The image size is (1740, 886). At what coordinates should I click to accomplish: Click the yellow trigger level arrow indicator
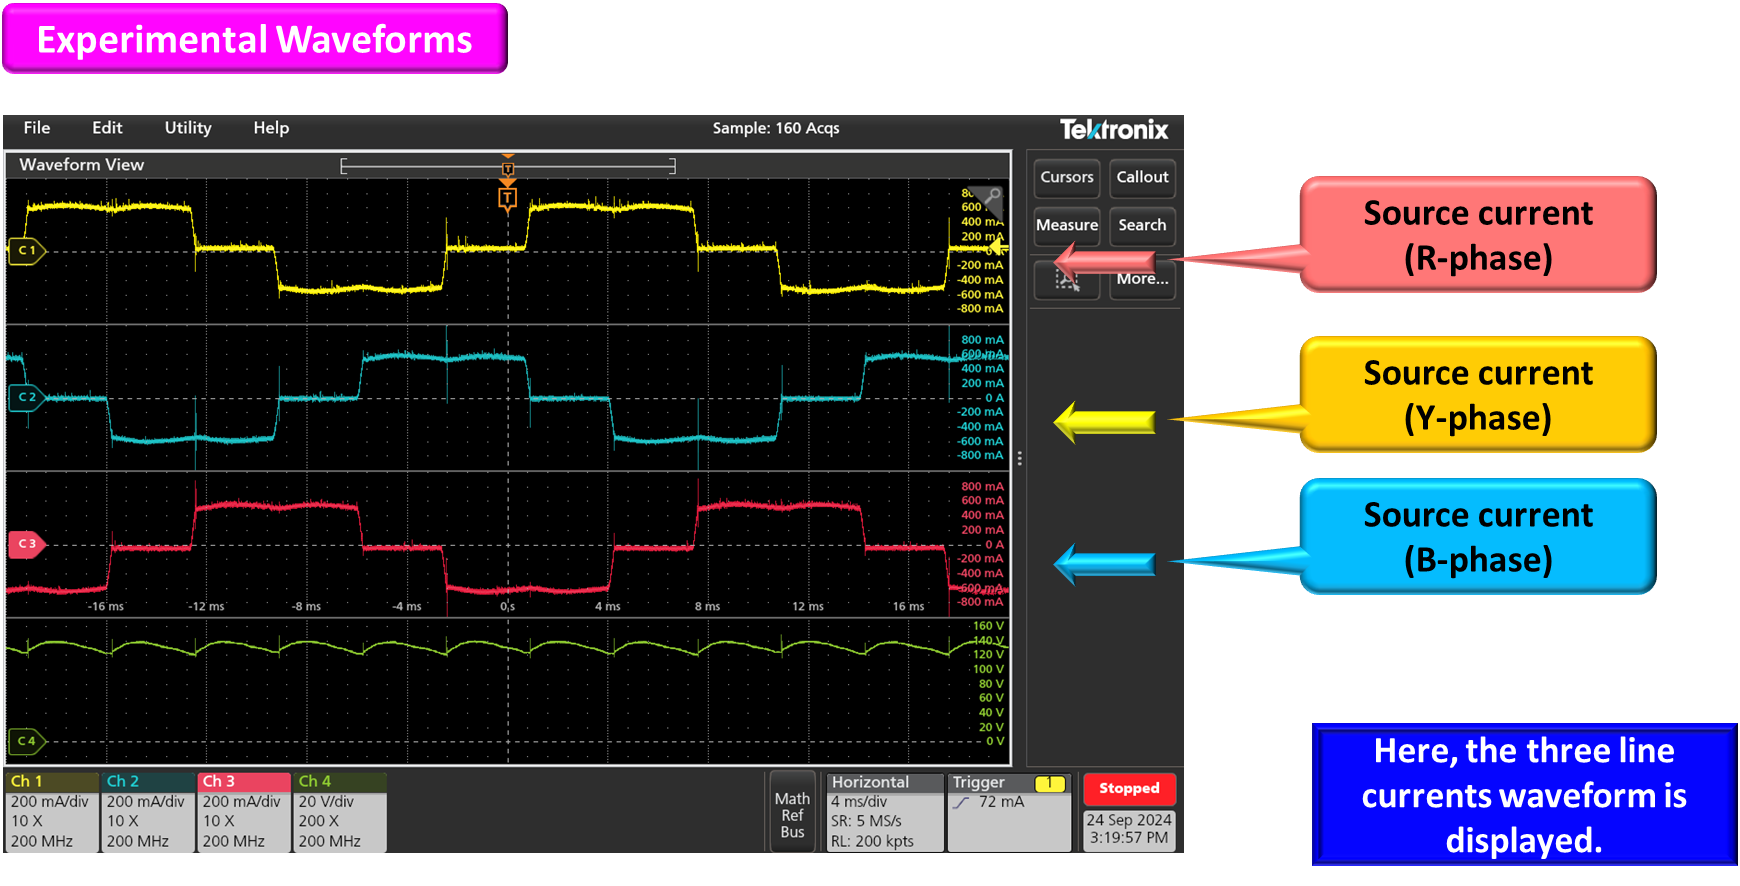point(998,246)
